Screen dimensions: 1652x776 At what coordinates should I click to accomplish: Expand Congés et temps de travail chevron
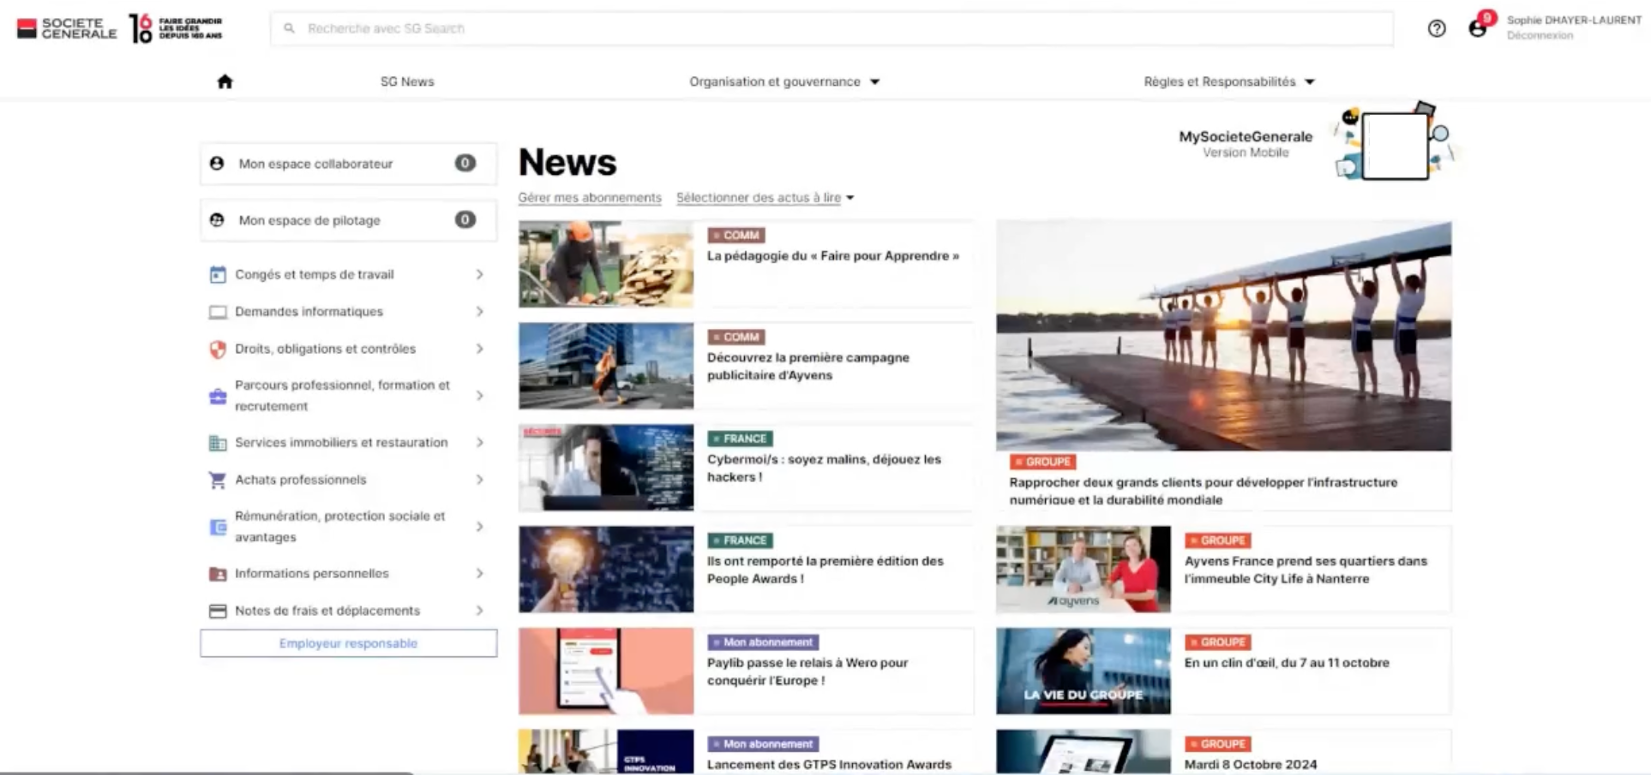pos(480,275)
